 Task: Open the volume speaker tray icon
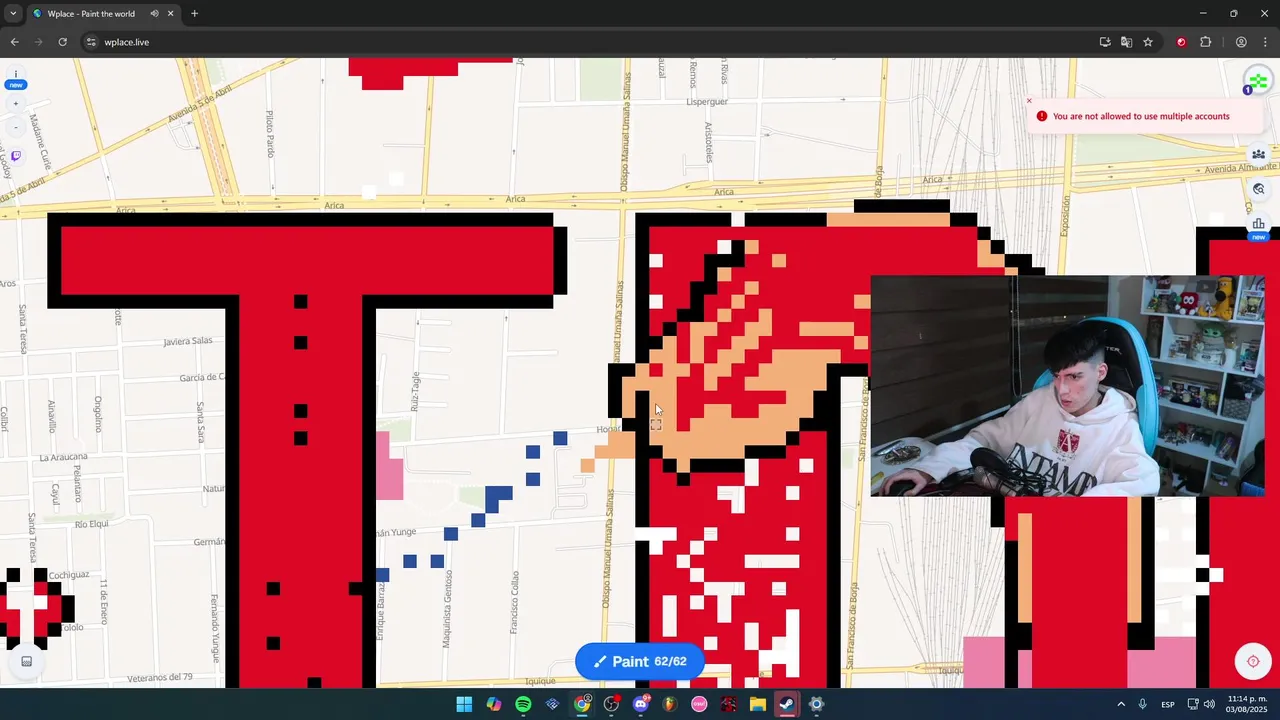pos(1210,704)
